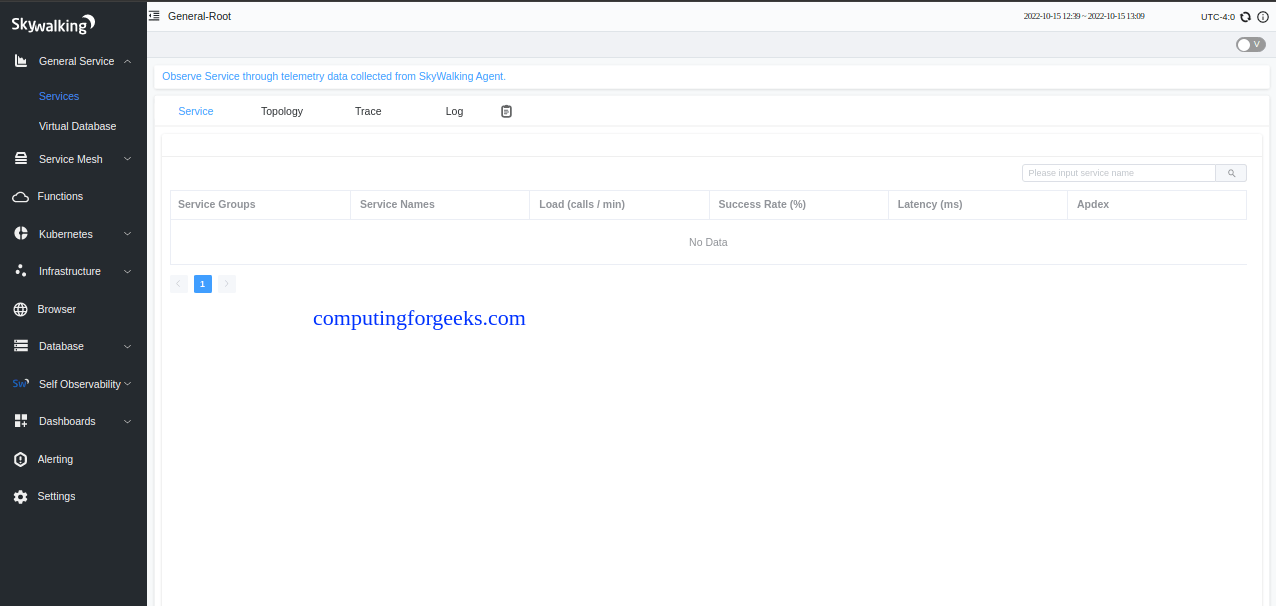Click the UTC-4:0 timezone label

tap(1218, 17)
